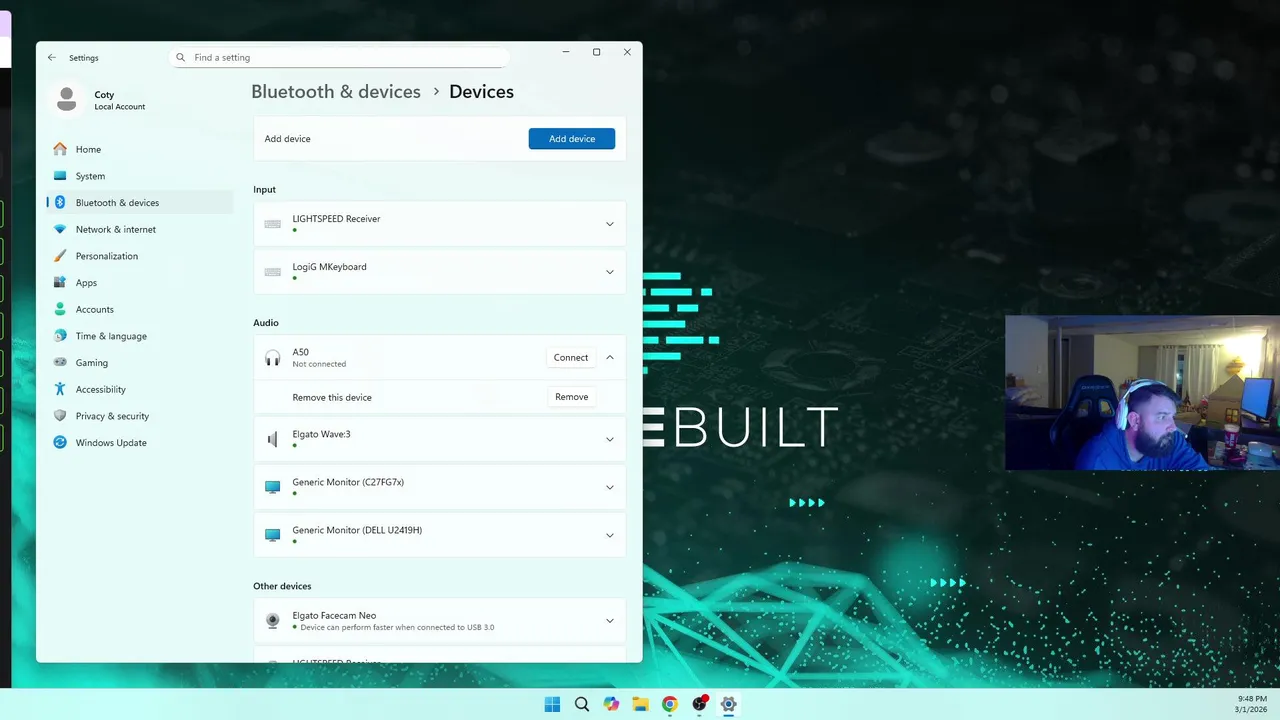Expand the Generic Monitor (C27FG7x) entry

(x=610, y=487)
